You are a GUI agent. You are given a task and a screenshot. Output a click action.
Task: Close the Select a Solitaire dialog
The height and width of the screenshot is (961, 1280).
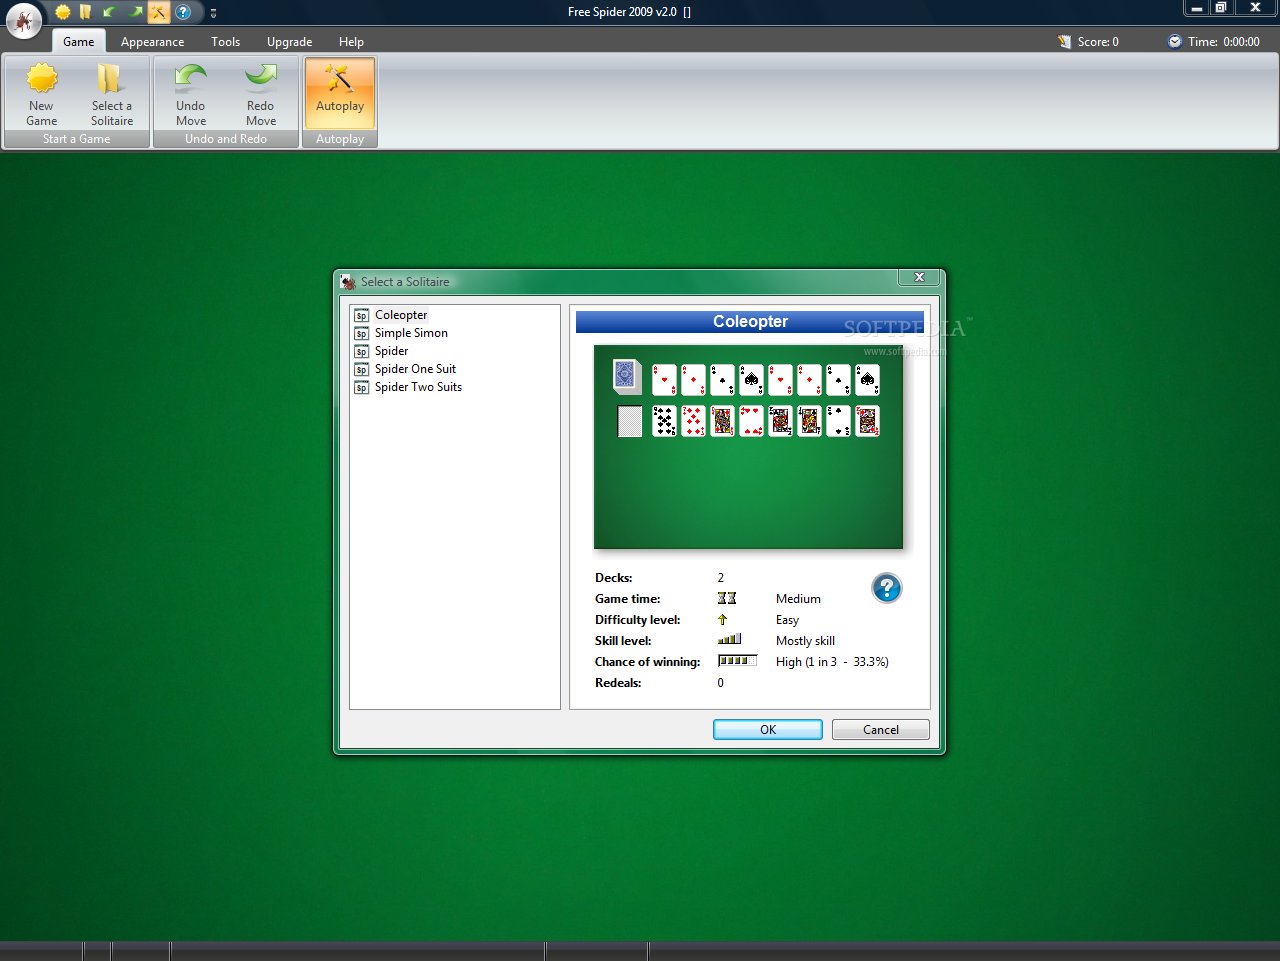click(919, 277)
